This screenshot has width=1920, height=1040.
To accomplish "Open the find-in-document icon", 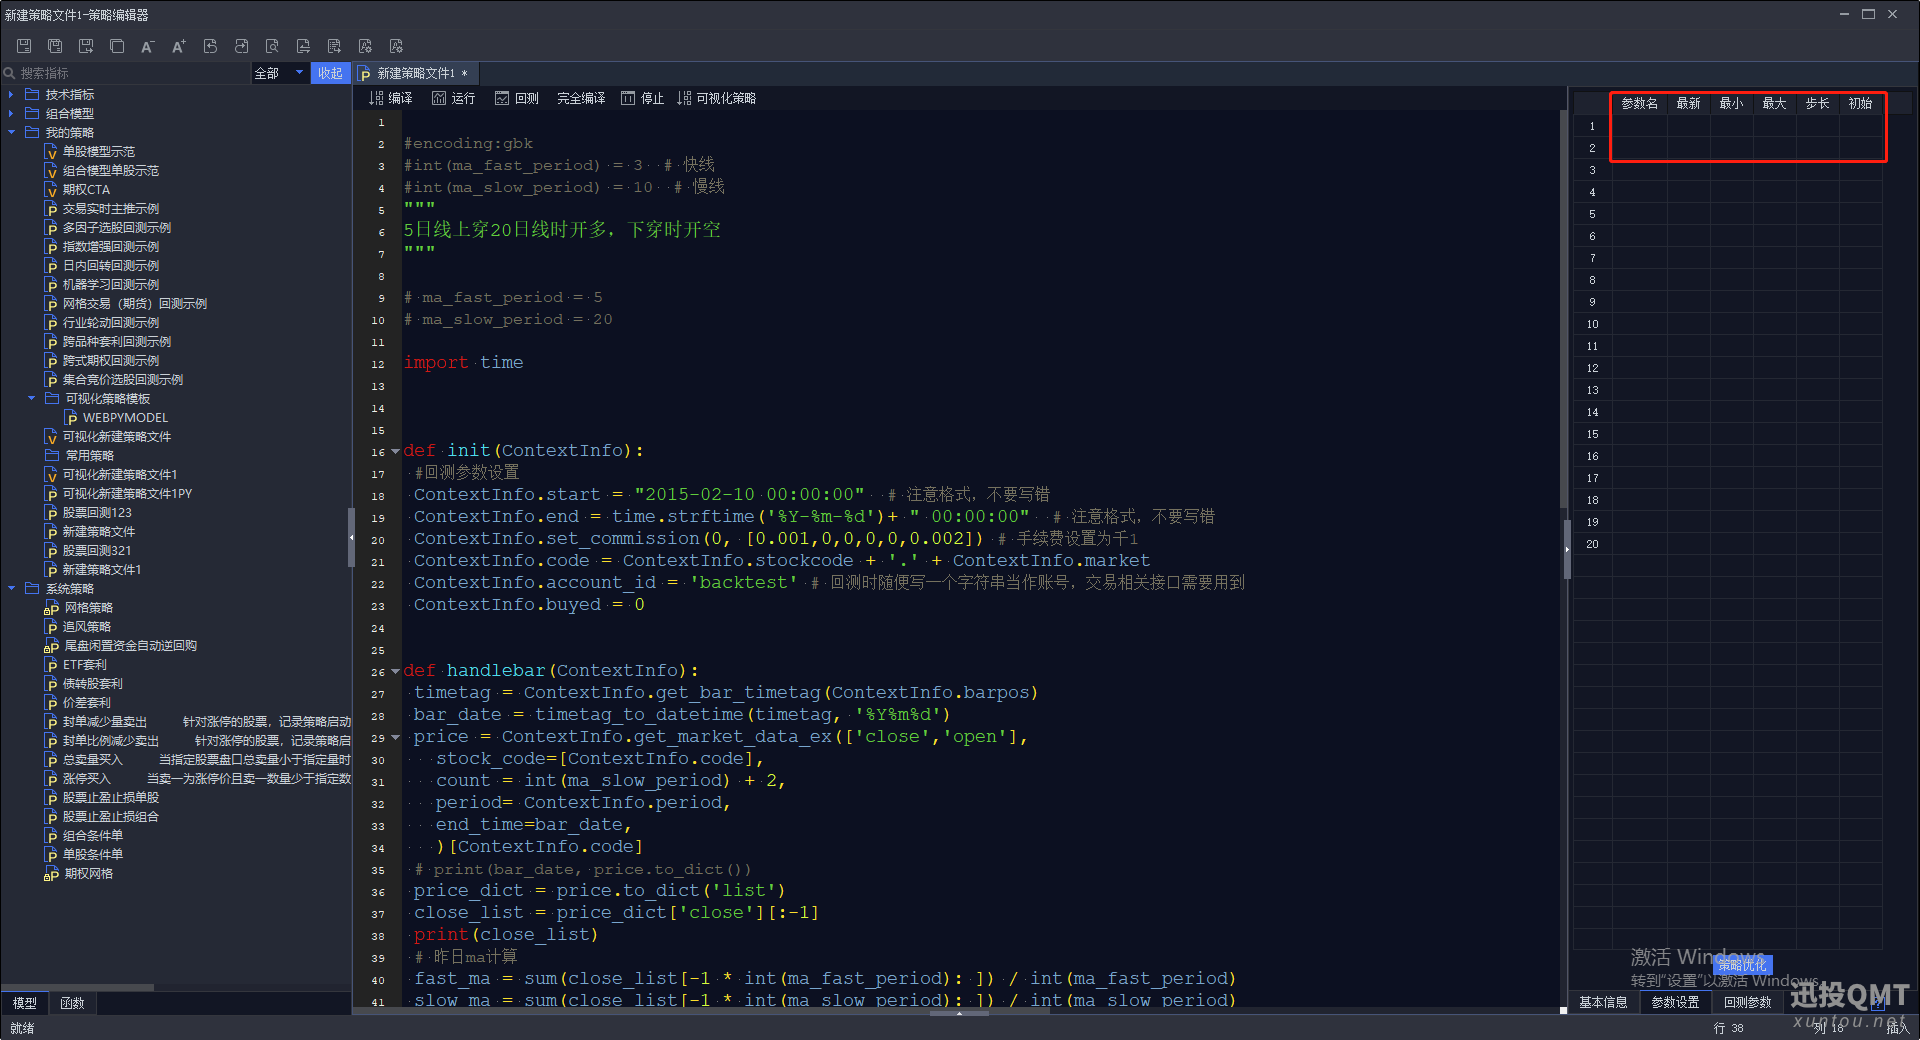I will coord(272,46).
